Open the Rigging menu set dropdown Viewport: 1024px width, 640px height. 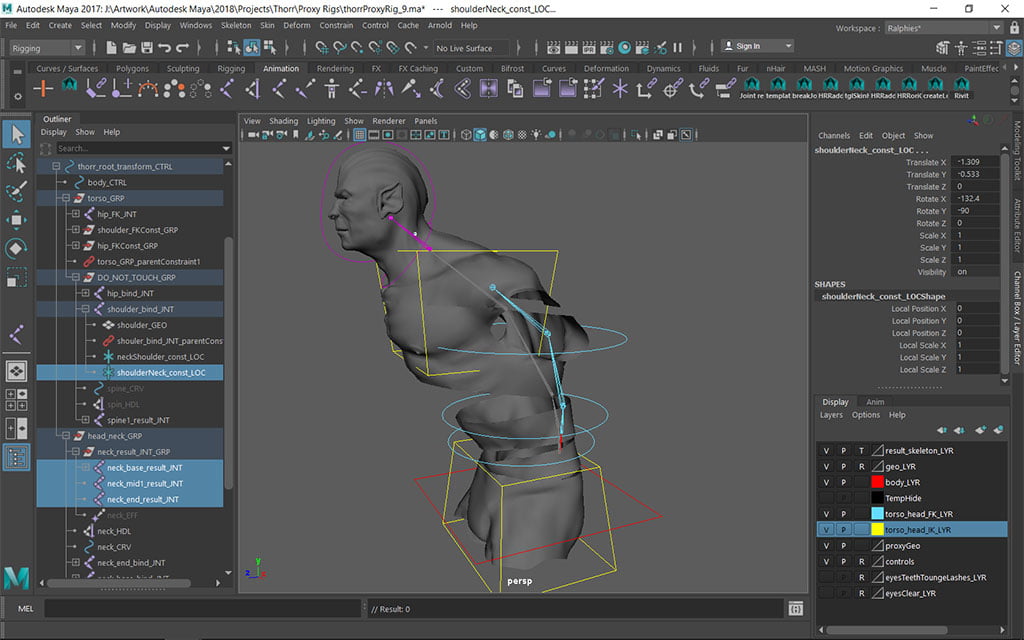(x=48, y=48)
